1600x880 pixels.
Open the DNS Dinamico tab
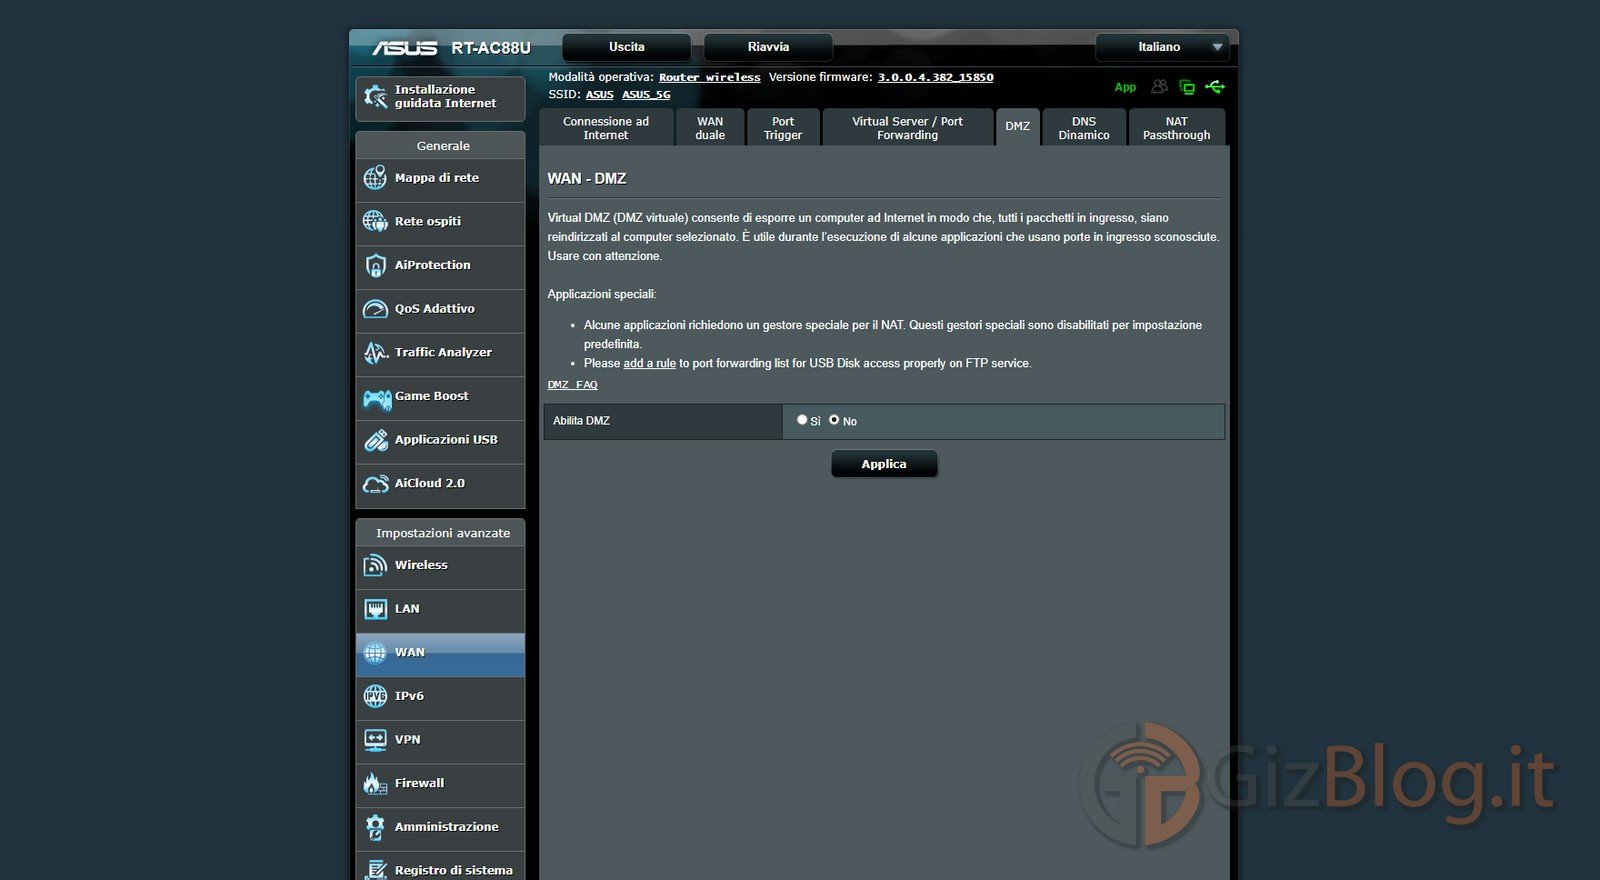click(x=1084, y=128)
